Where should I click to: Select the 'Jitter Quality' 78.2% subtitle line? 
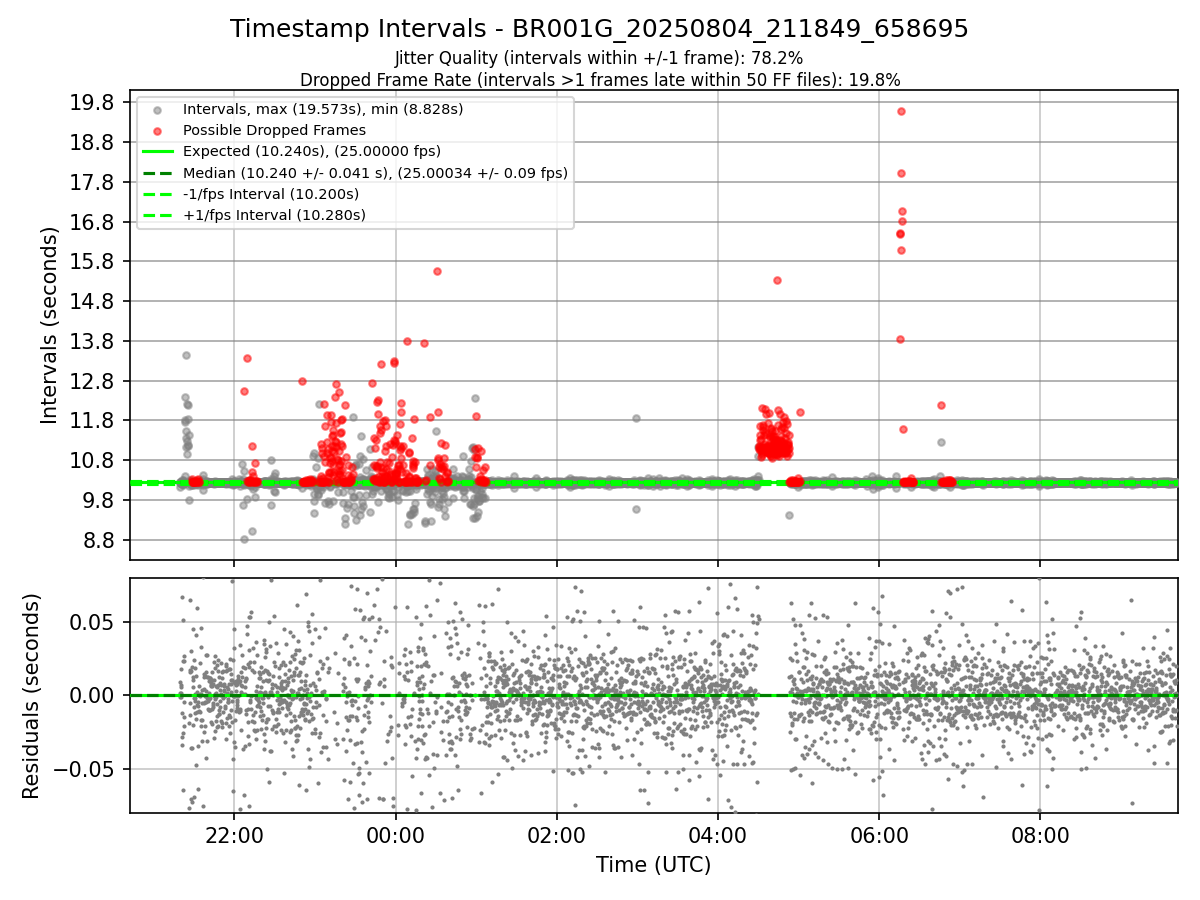coord(599,58)
